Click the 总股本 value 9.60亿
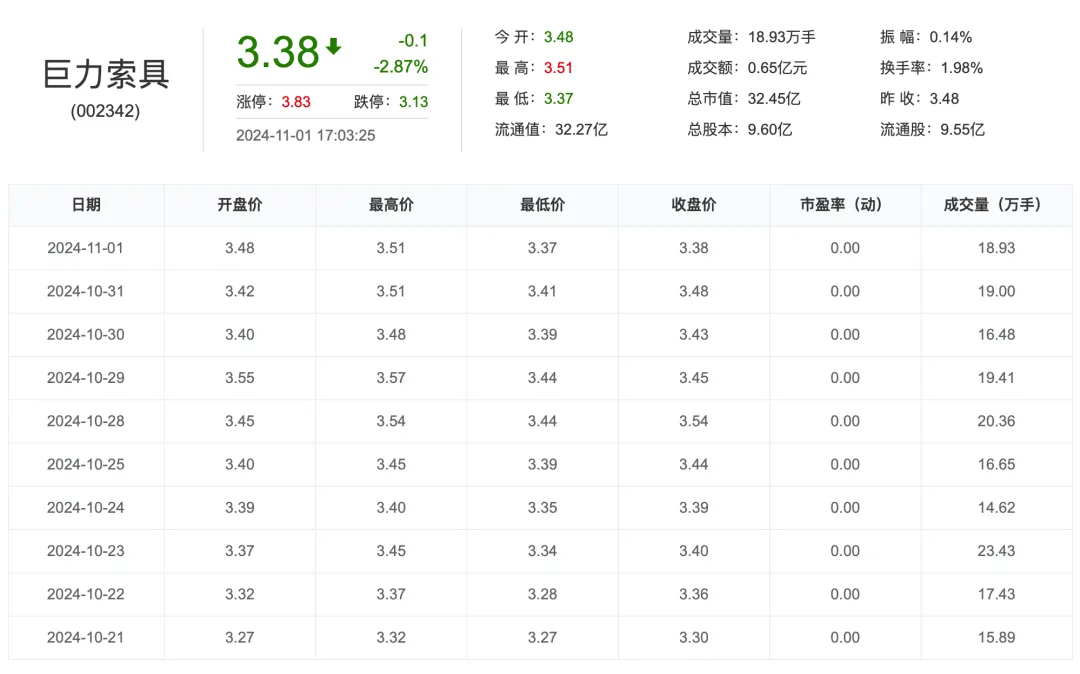 point(770,129)
